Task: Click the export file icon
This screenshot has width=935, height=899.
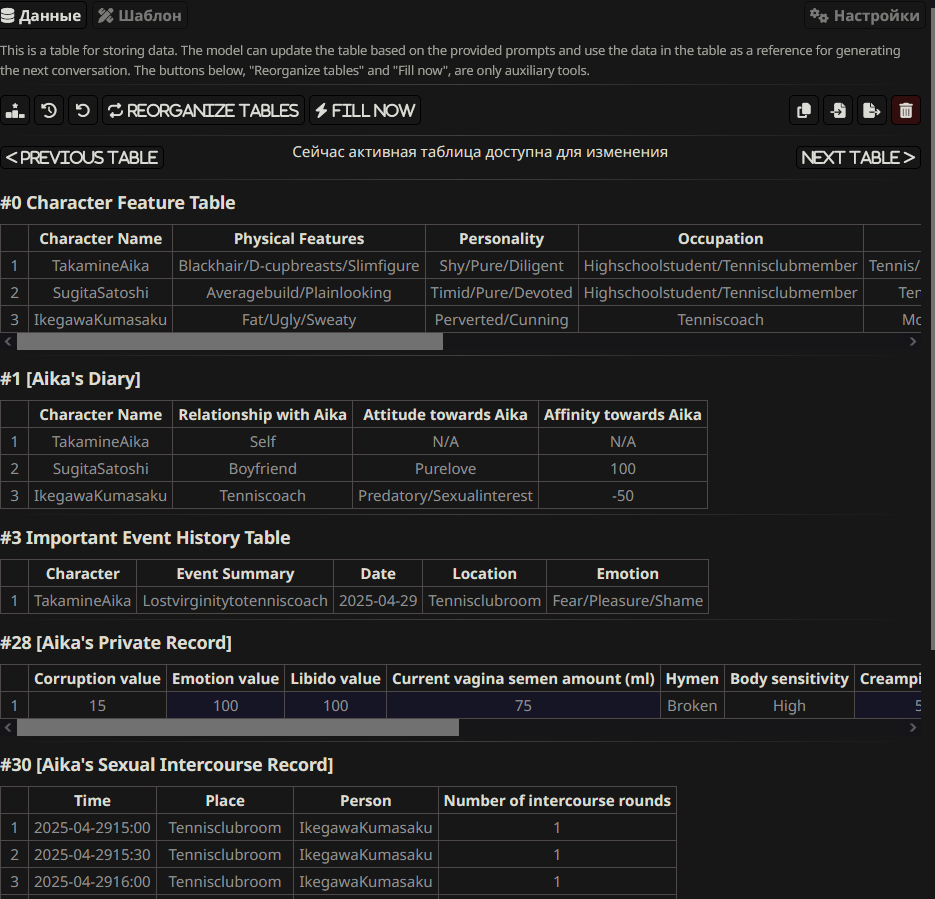Action: (x=872, y=110)
